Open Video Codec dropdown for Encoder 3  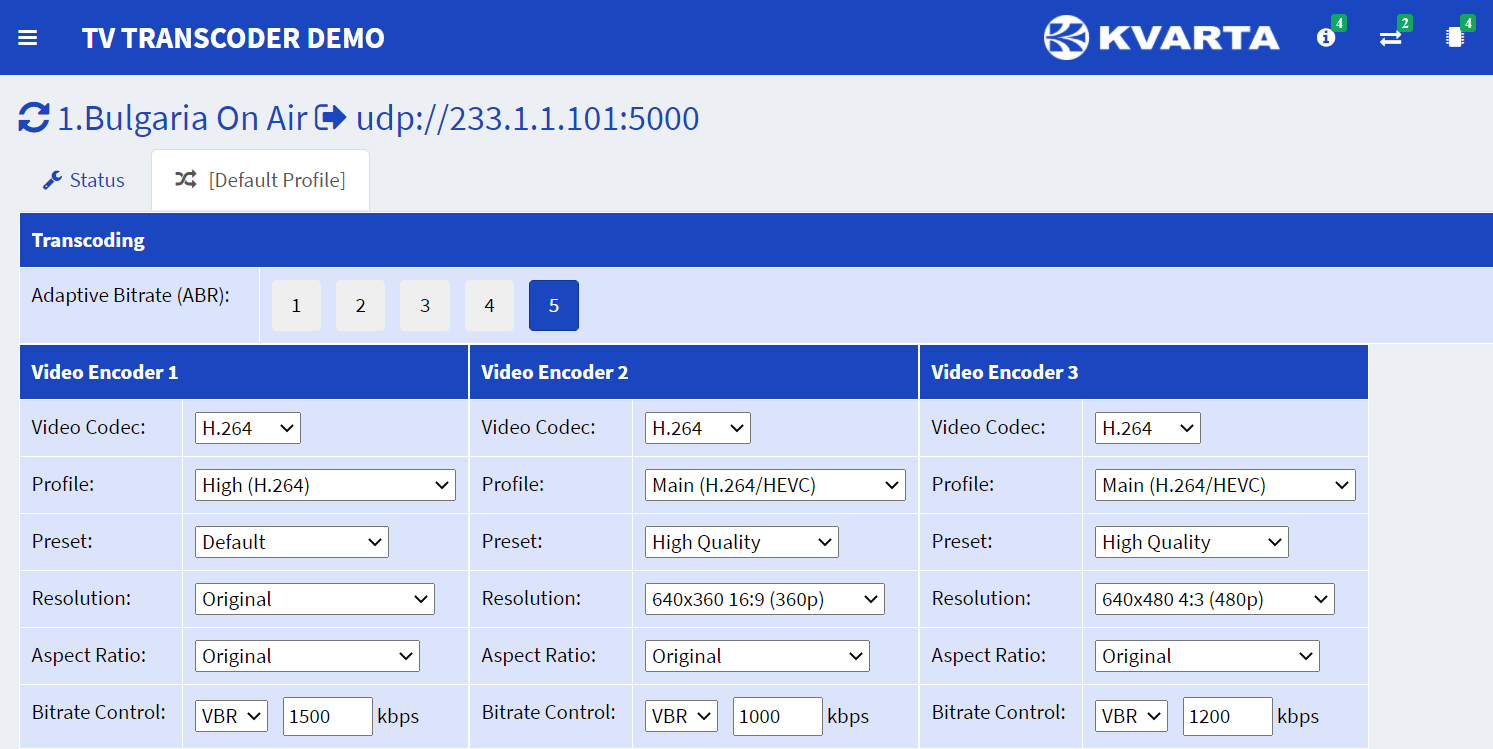1147,428
